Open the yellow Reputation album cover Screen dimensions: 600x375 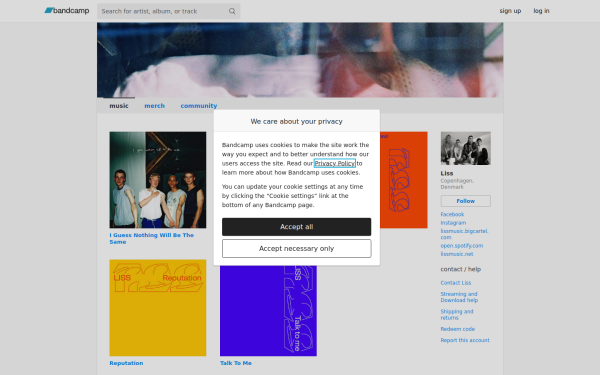[158, 308]
